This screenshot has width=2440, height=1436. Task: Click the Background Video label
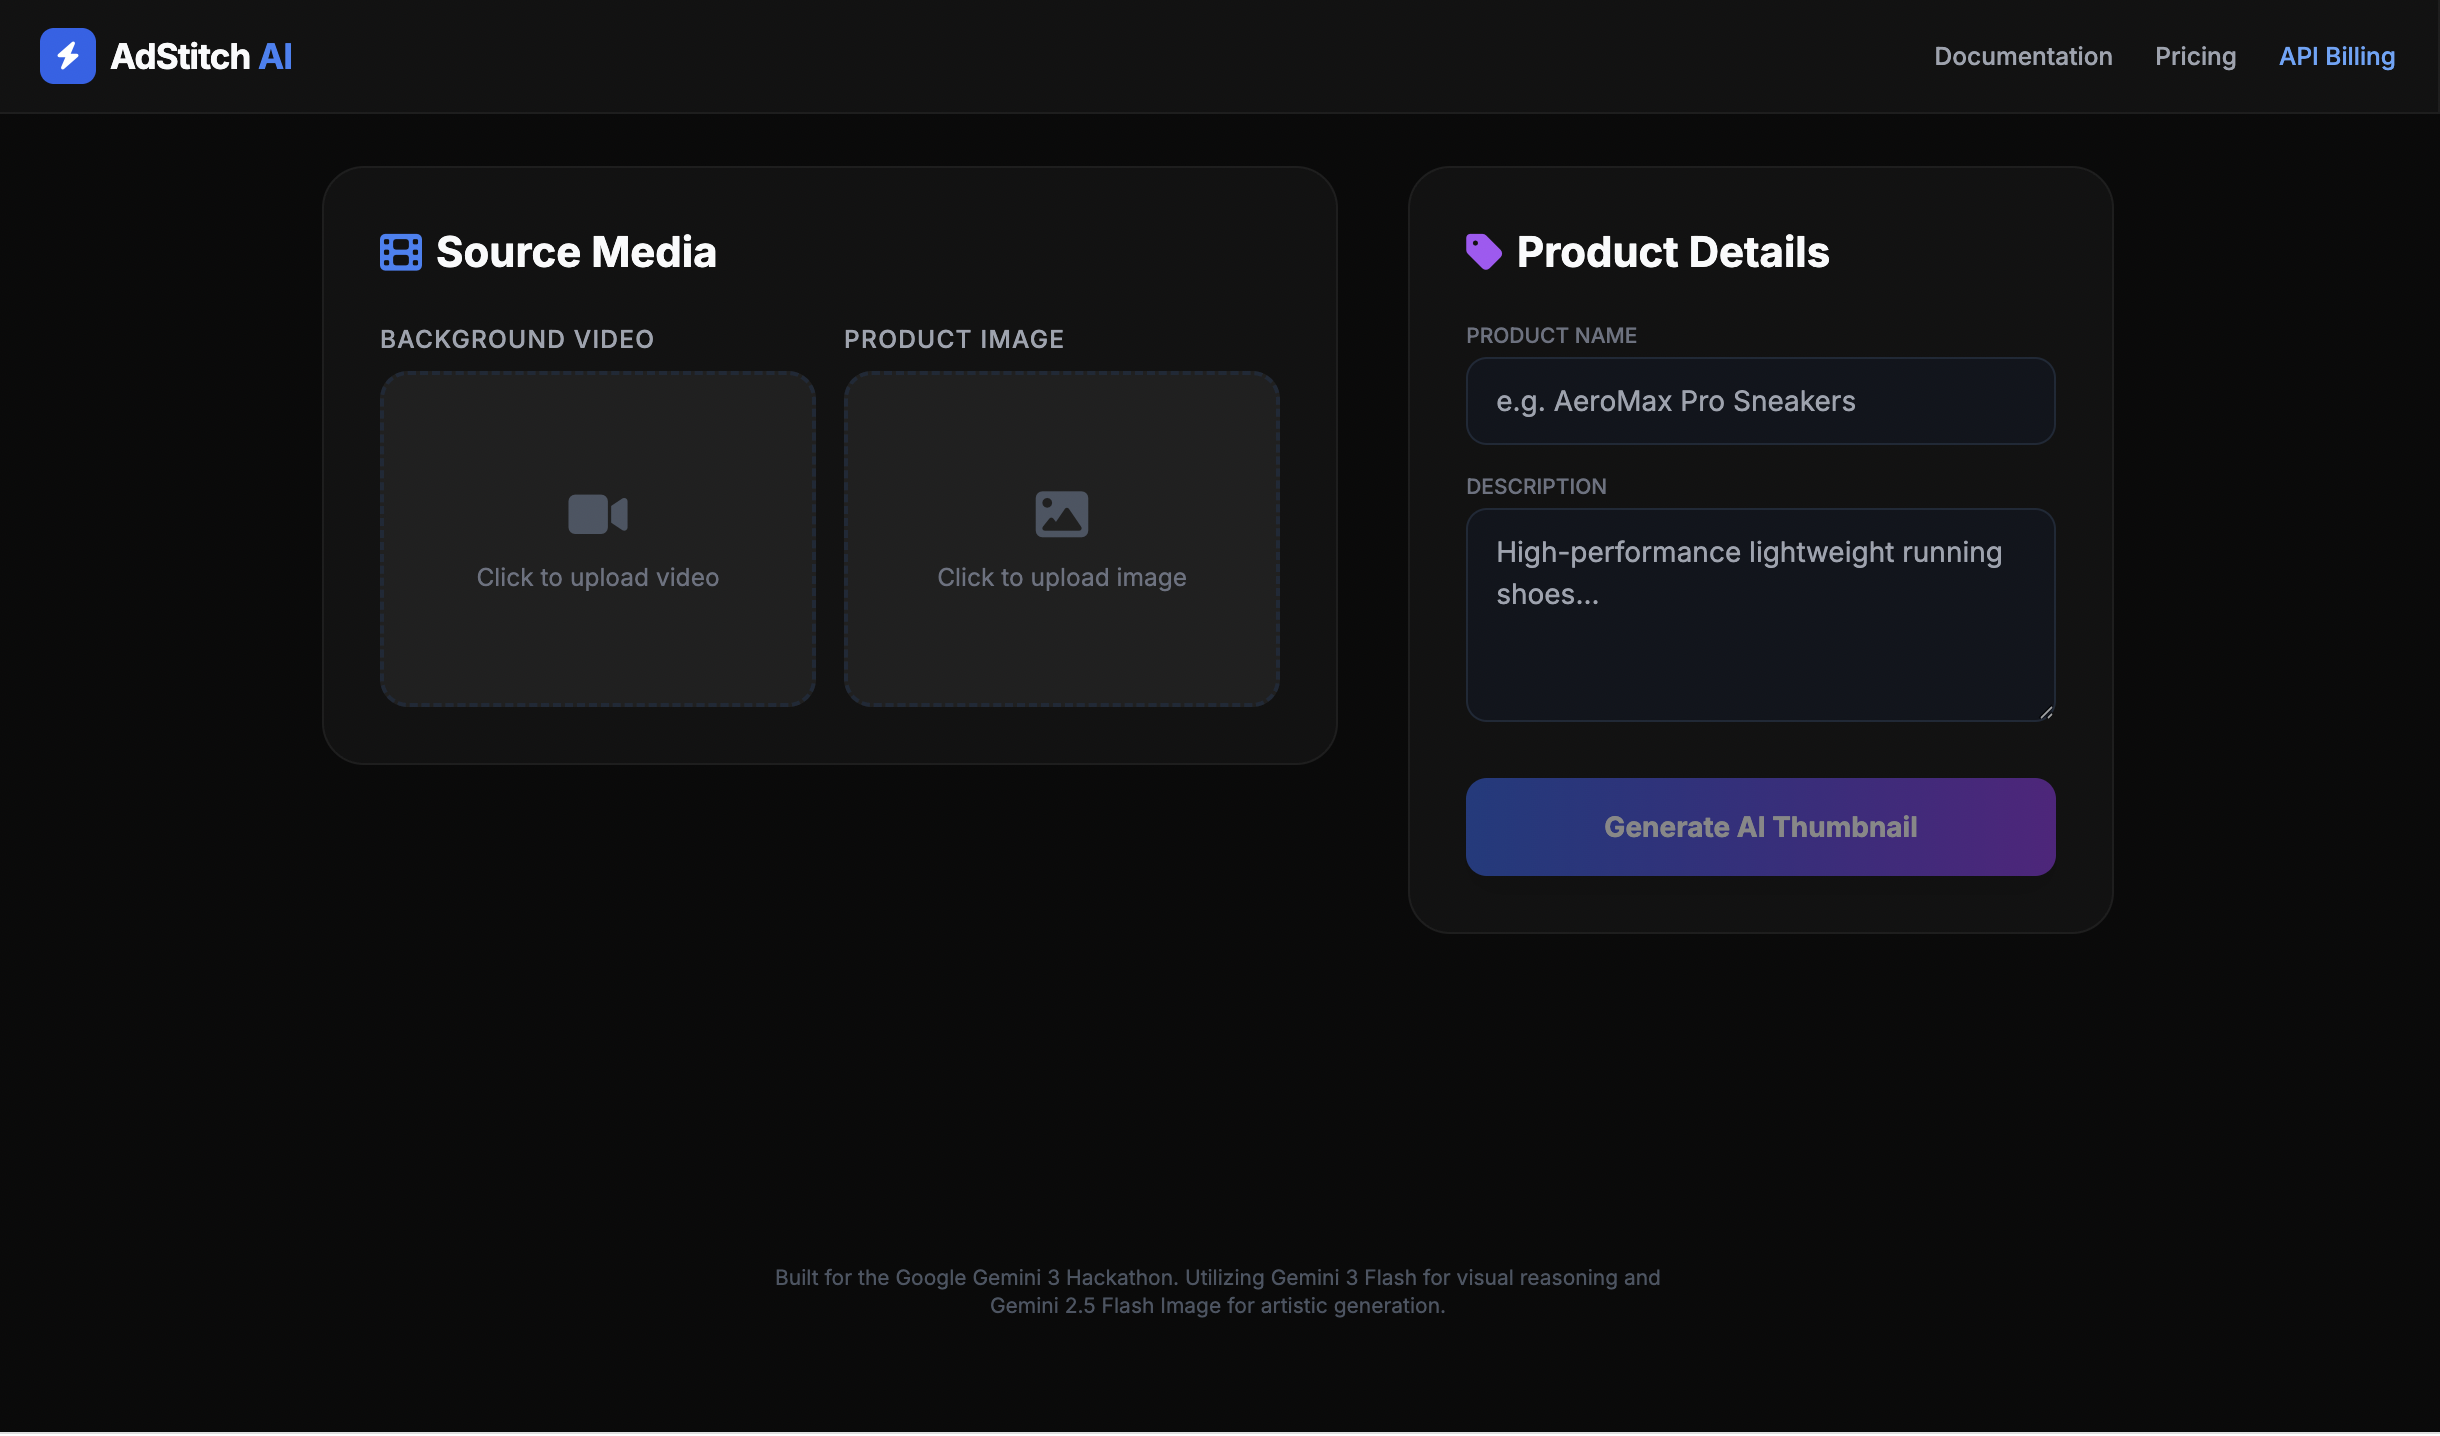click(x=516, y=339)
